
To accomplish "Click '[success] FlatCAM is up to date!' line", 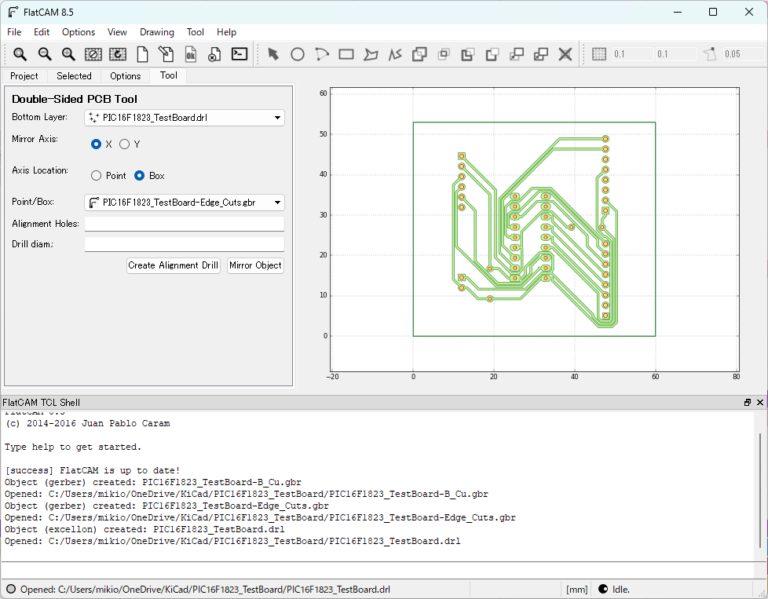I will pyautogui.click(x=93, y=470).
